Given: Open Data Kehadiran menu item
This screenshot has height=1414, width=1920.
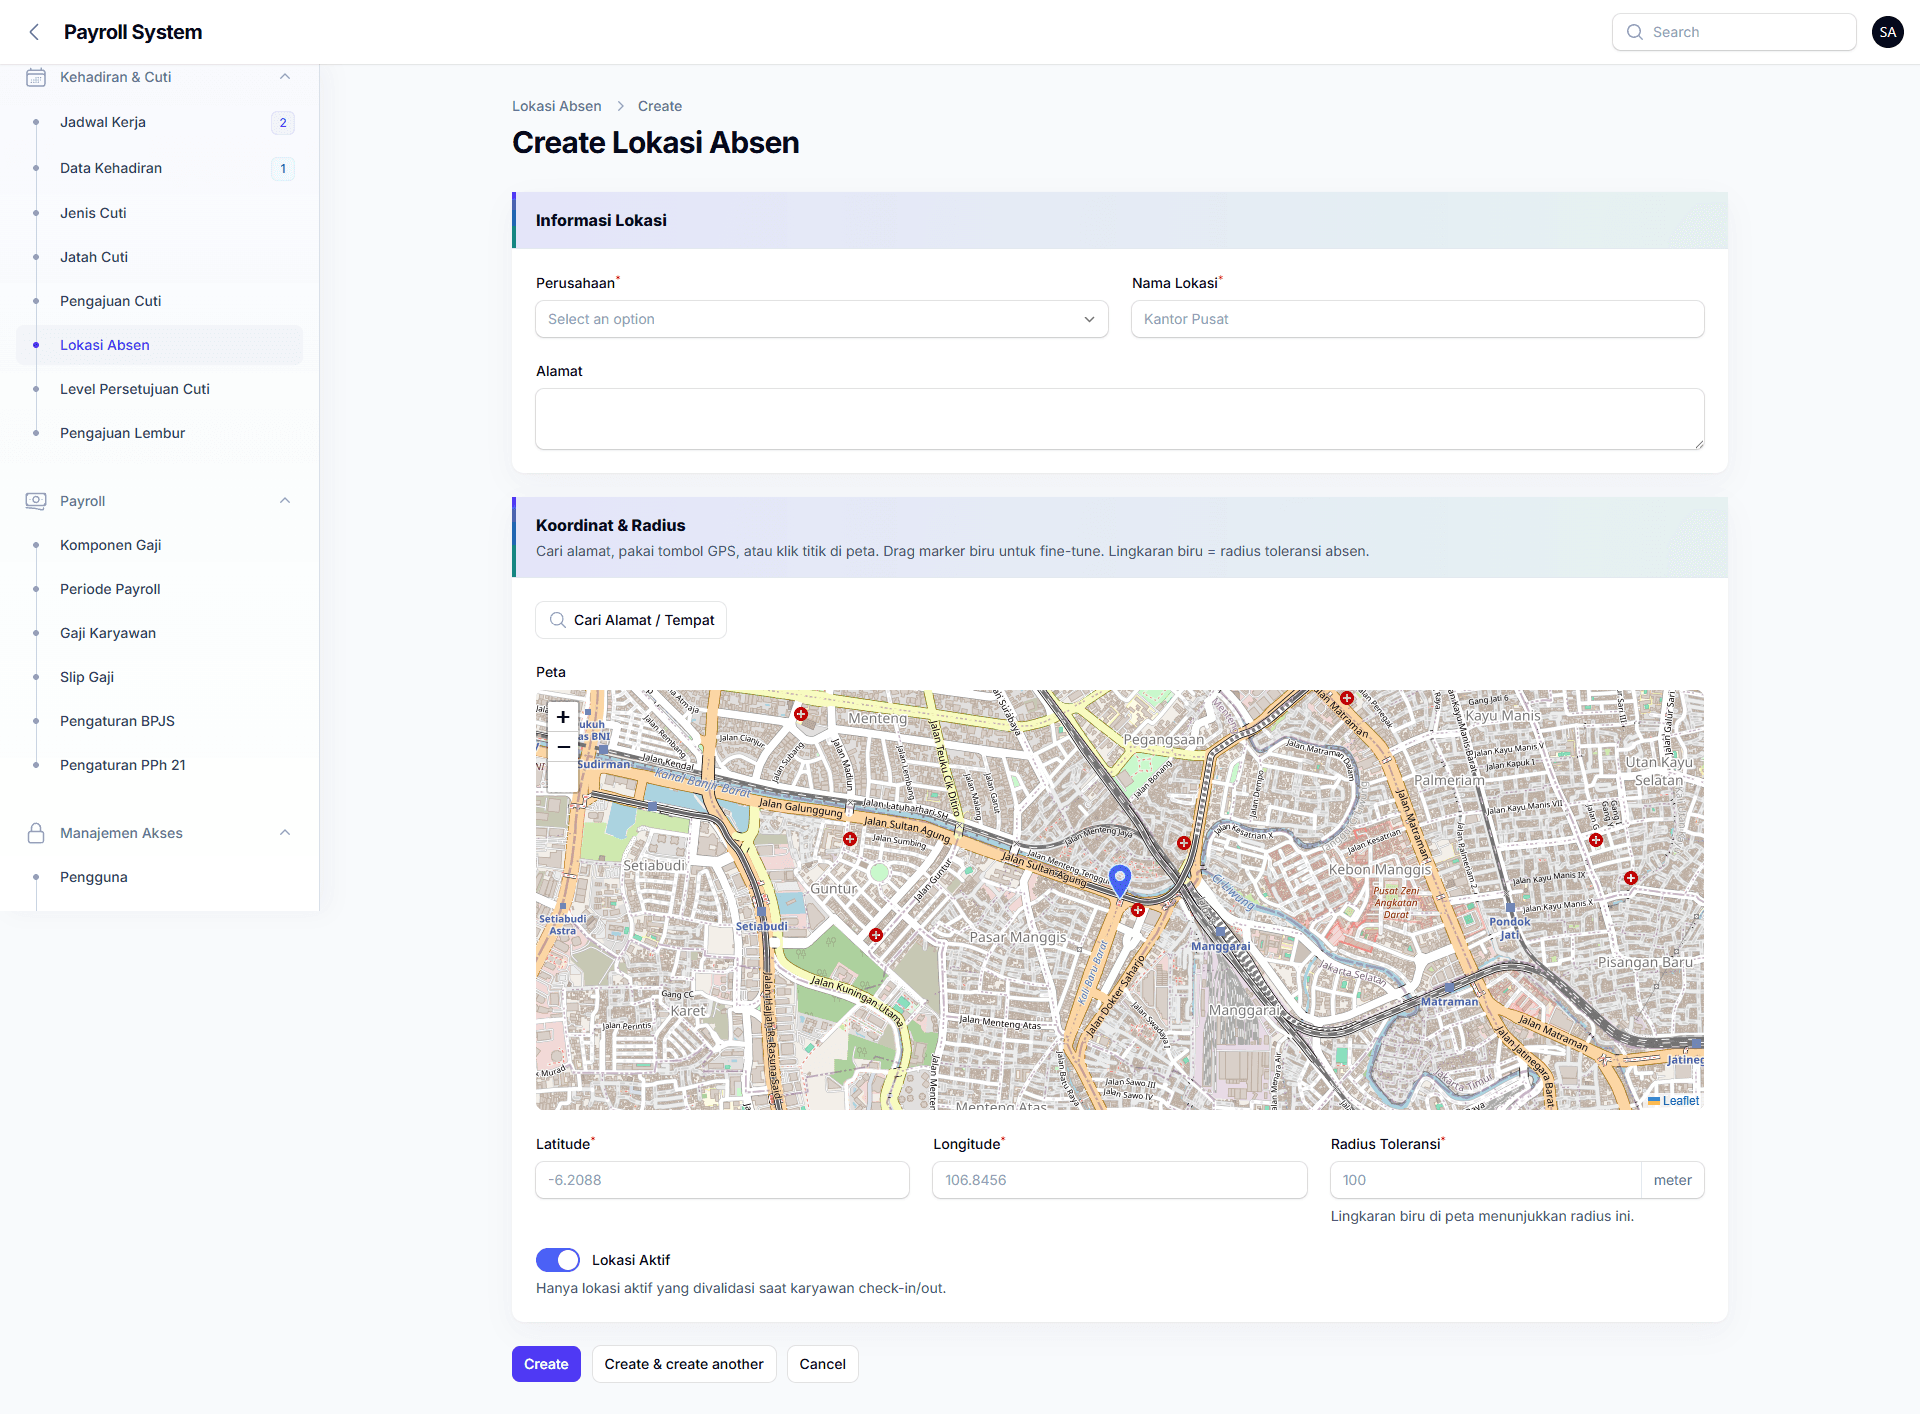Looking at the screenshot, I should point(160,168).
